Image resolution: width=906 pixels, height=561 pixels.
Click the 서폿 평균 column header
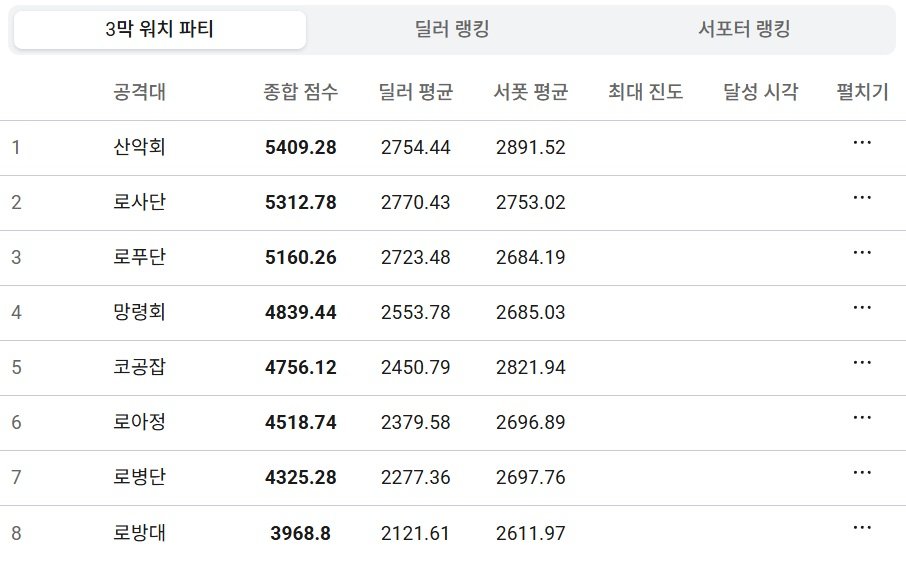pyautogui.click(x=531, y=93)
